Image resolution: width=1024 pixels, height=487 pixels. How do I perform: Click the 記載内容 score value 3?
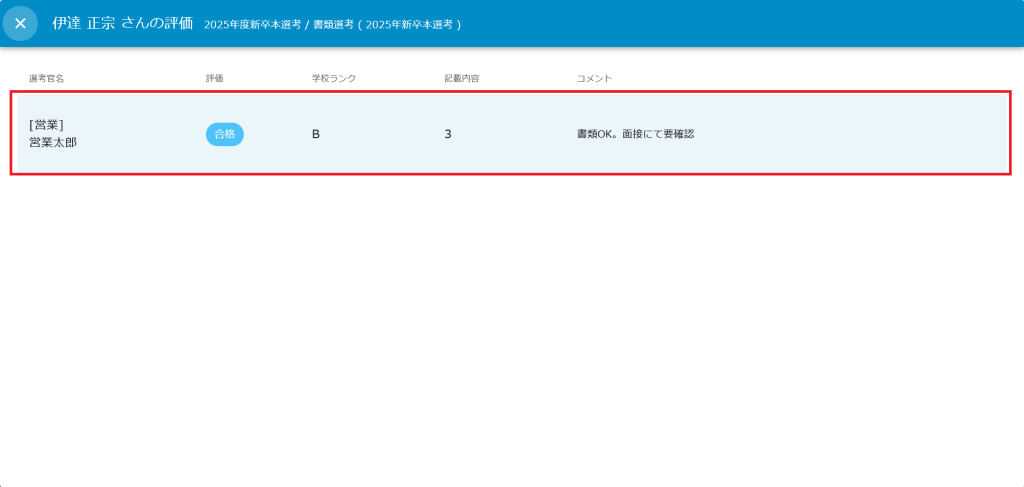point(448,134)
